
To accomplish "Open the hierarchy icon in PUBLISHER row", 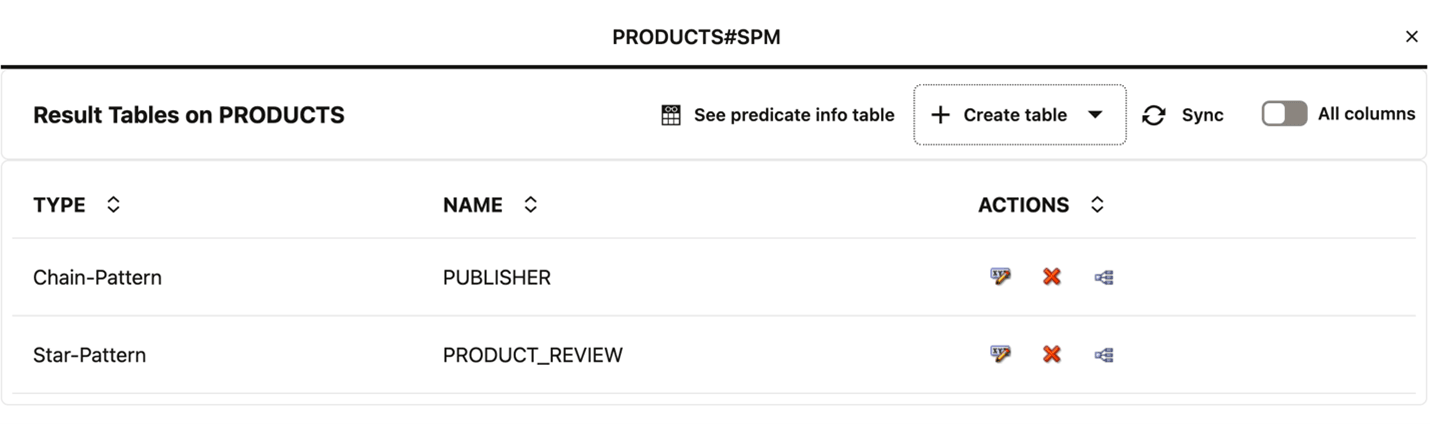I will click(x=1104, y=277).
